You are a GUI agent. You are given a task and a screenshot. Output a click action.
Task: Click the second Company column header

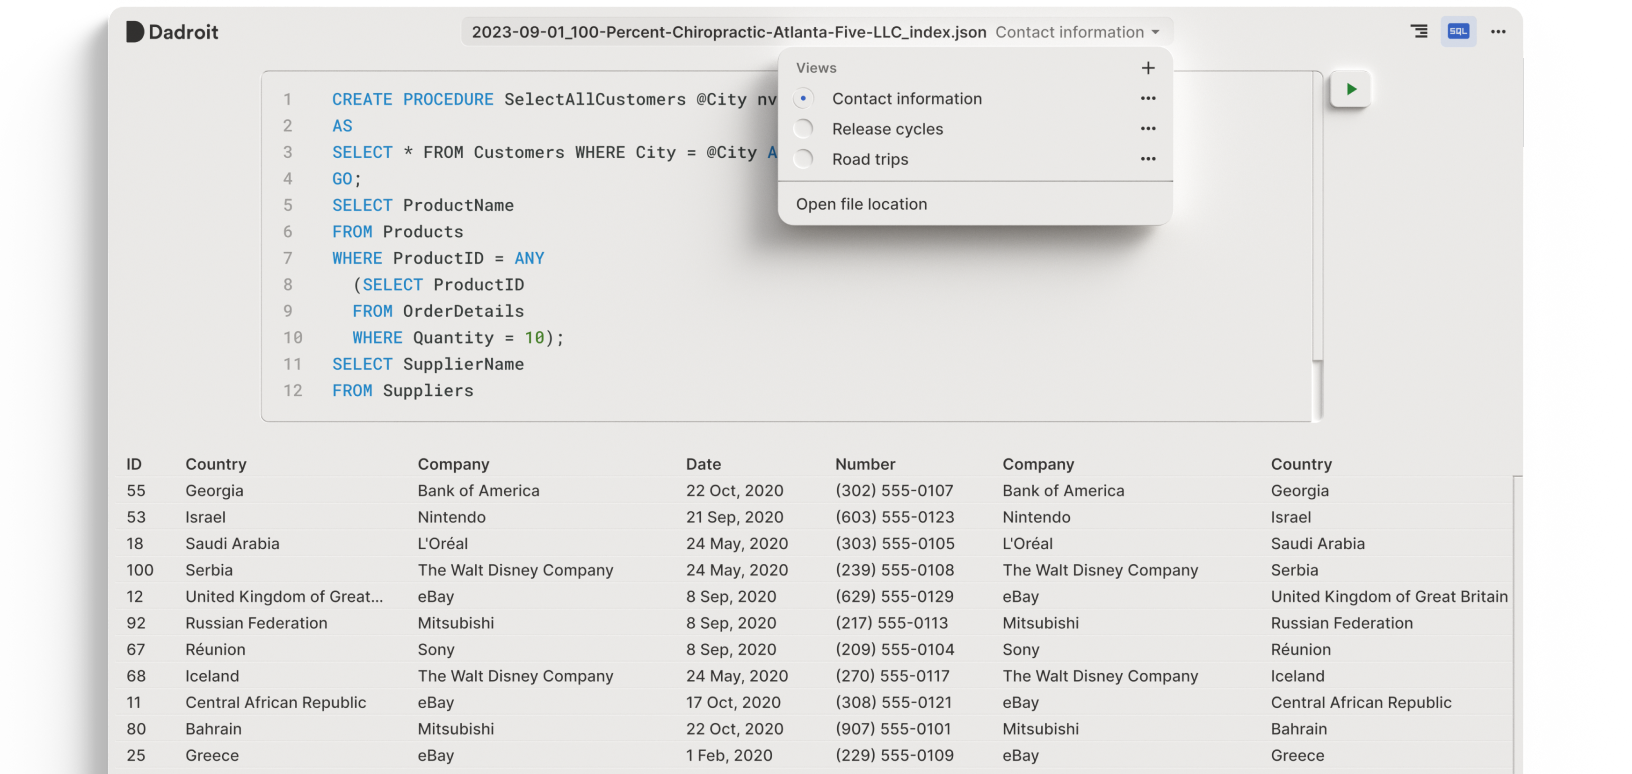tap(1039, 464)
